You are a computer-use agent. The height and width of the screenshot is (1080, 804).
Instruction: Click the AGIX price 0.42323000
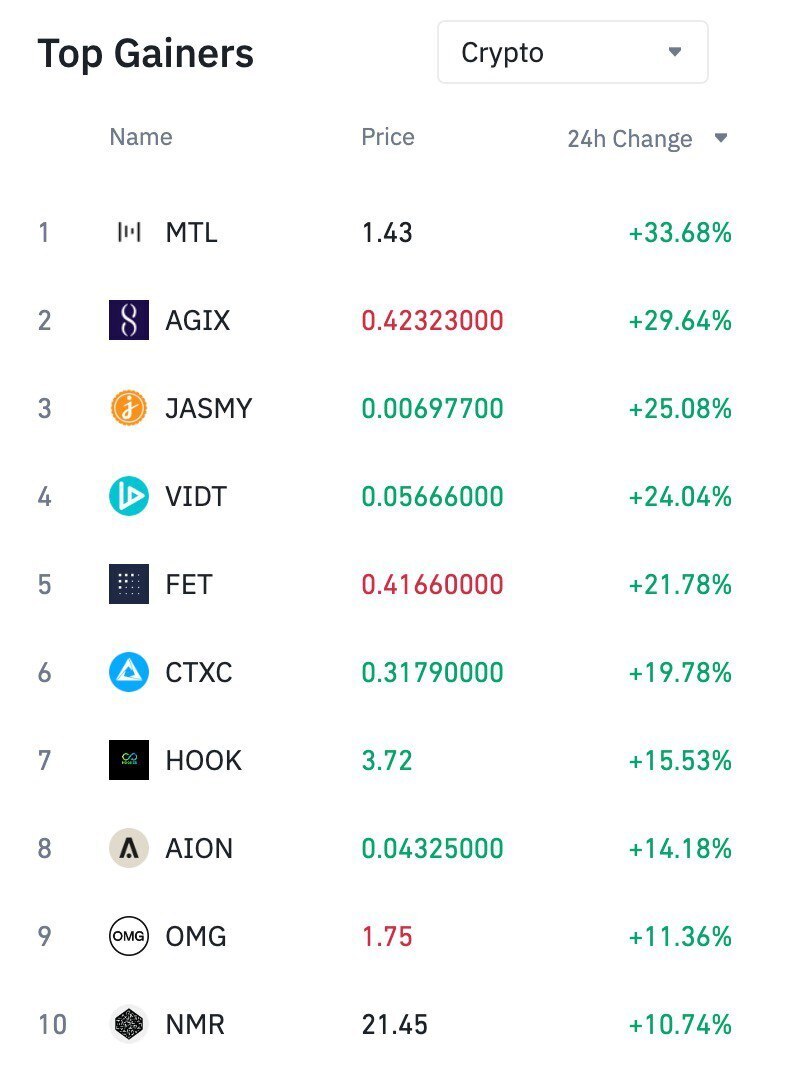pyautogui.click(x=432, y=321)
